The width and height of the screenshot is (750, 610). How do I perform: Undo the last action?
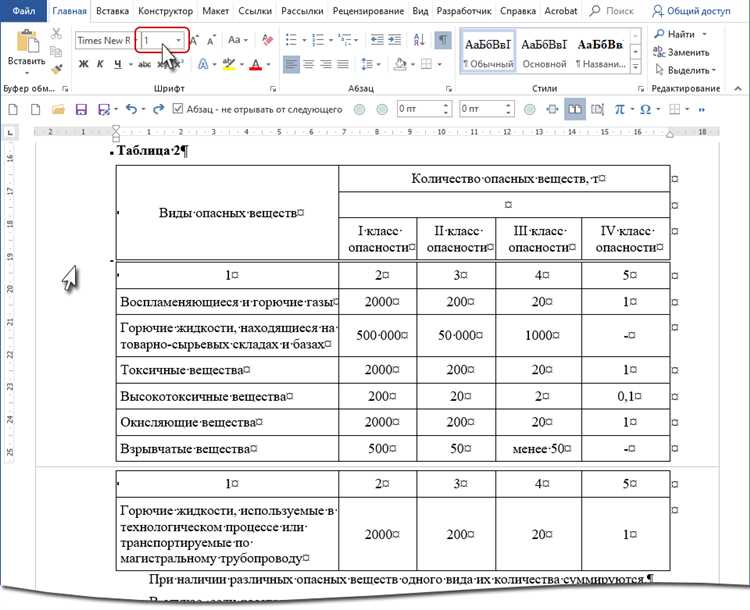tap(132, 109)
